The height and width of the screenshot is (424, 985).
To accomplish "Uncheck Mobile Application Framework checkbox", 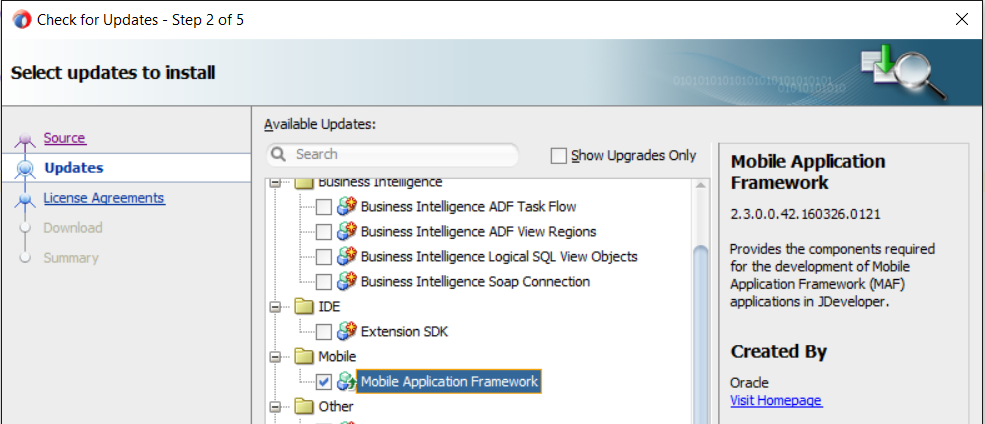I will click(324, 381).
